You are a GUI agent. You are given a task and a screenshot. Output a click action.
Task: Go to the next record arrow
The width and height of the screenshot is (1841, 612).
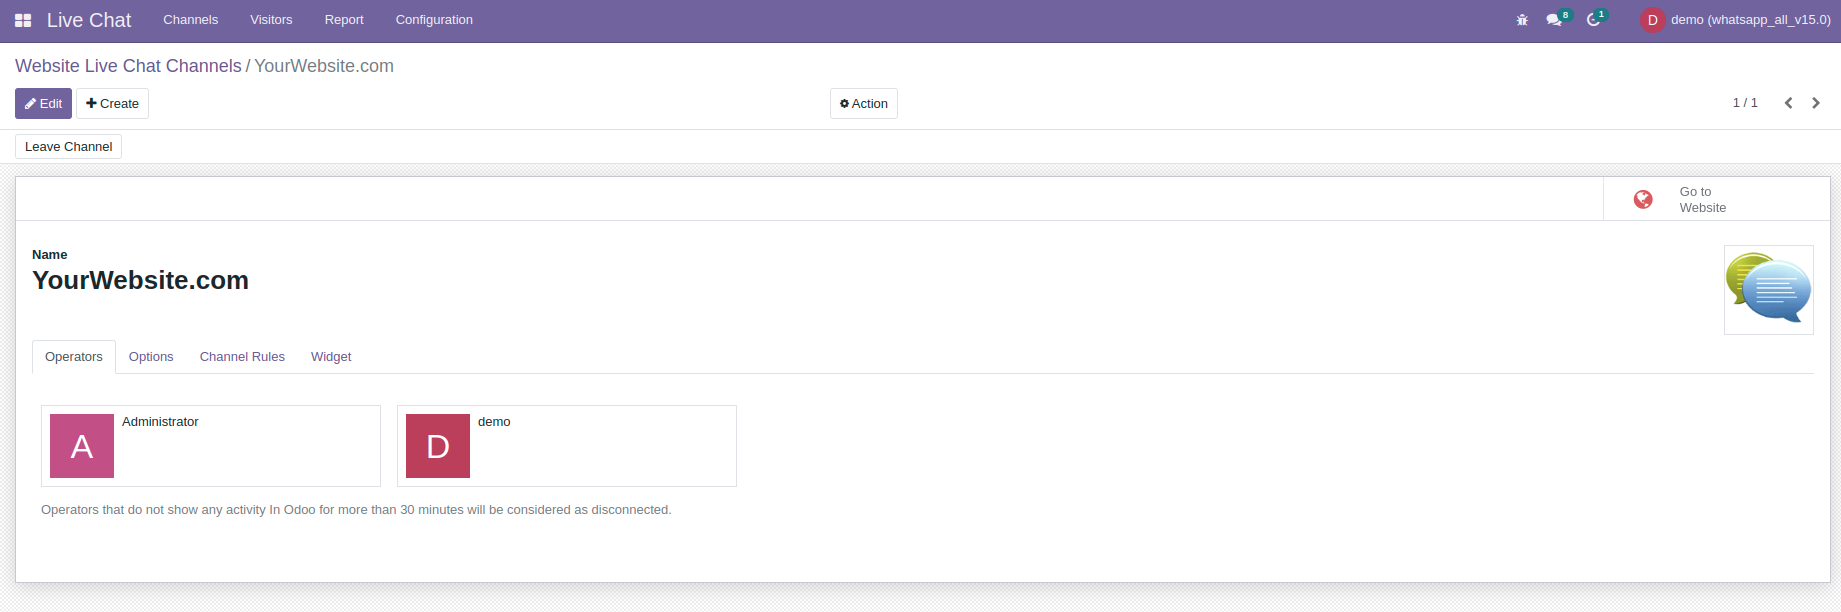1816,103
